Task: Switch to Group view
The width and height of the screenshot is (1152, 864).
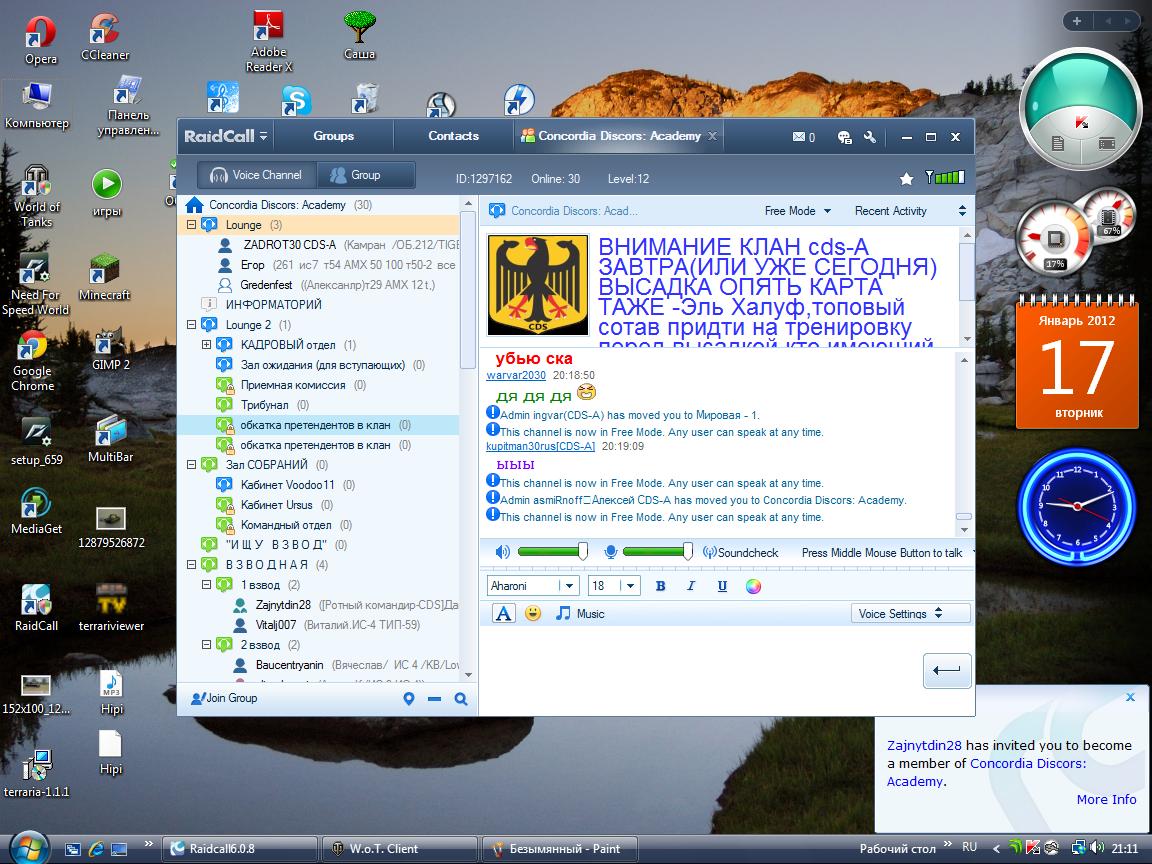Action: pyautogui.click(x=365, y=175)
